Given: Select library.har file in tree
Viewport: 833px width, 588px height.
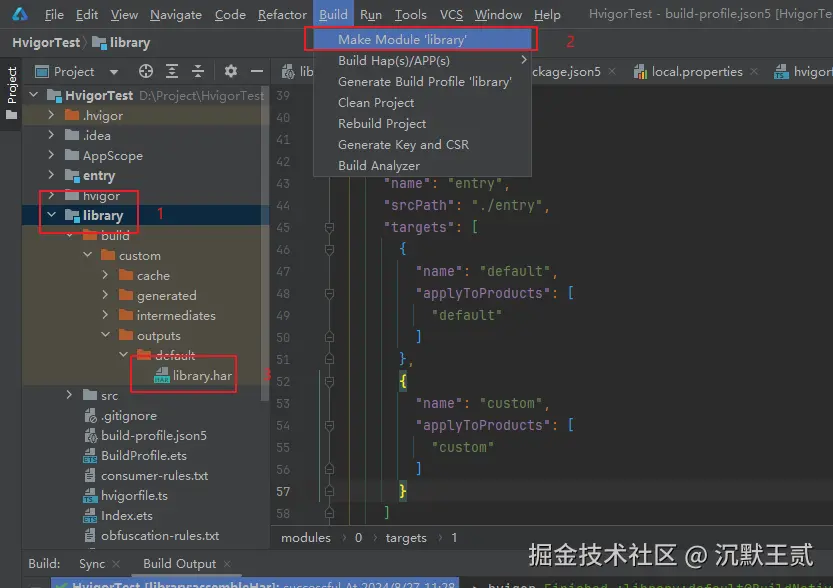Looking at the screenshot, I should coord(193,376).
